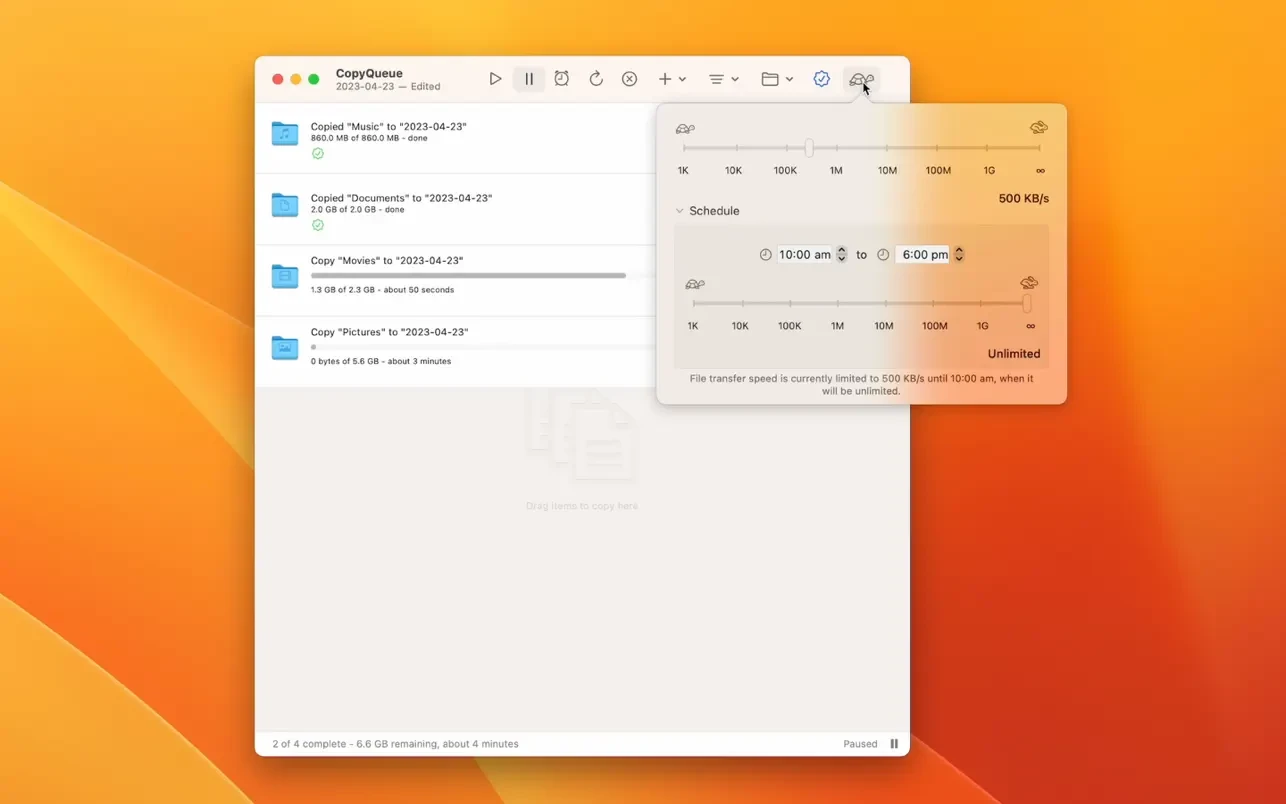Viewport: 1286px width, 804px height.
Task: Click the top speed limit slider knob
Action: pos(809,148)
